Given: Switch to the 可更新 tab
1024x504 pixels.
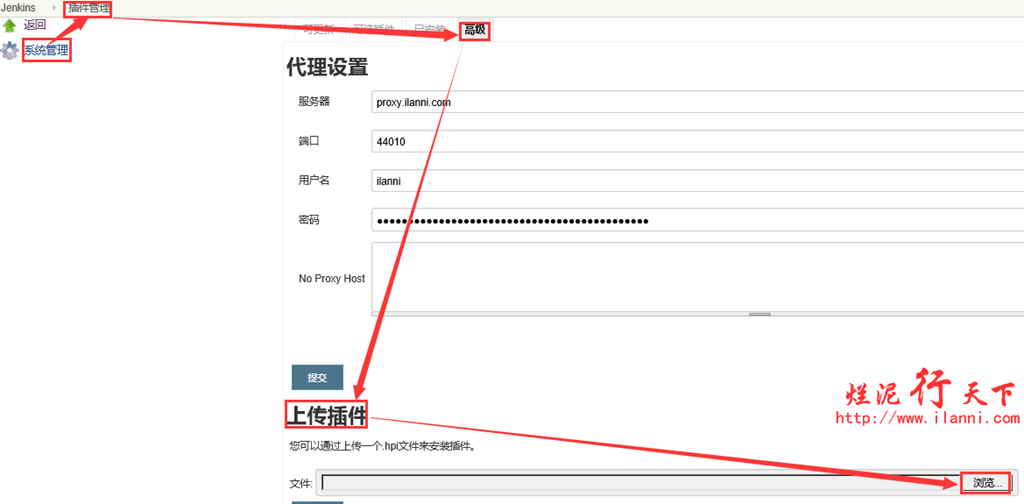Looking at the screenshot, I should [318, 30].
